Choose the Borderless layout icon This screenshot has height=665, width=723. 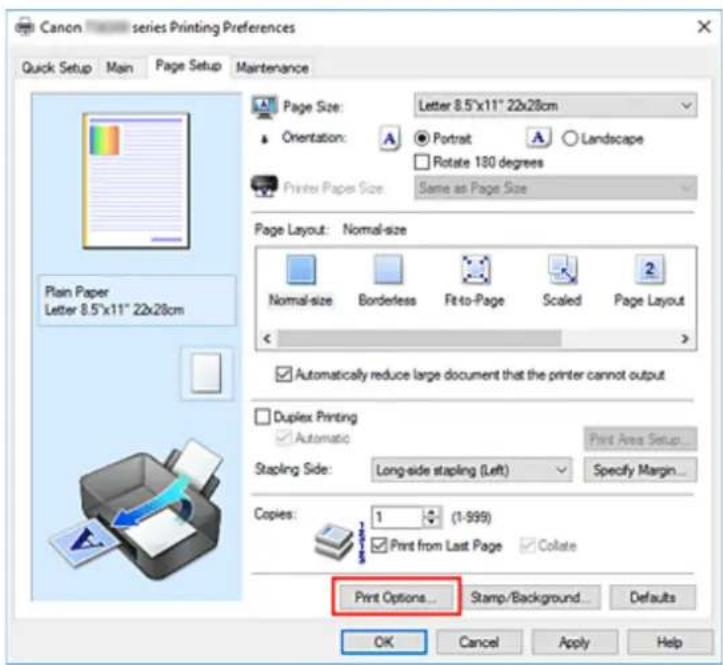pyautogui.click(x=388, y=269)
